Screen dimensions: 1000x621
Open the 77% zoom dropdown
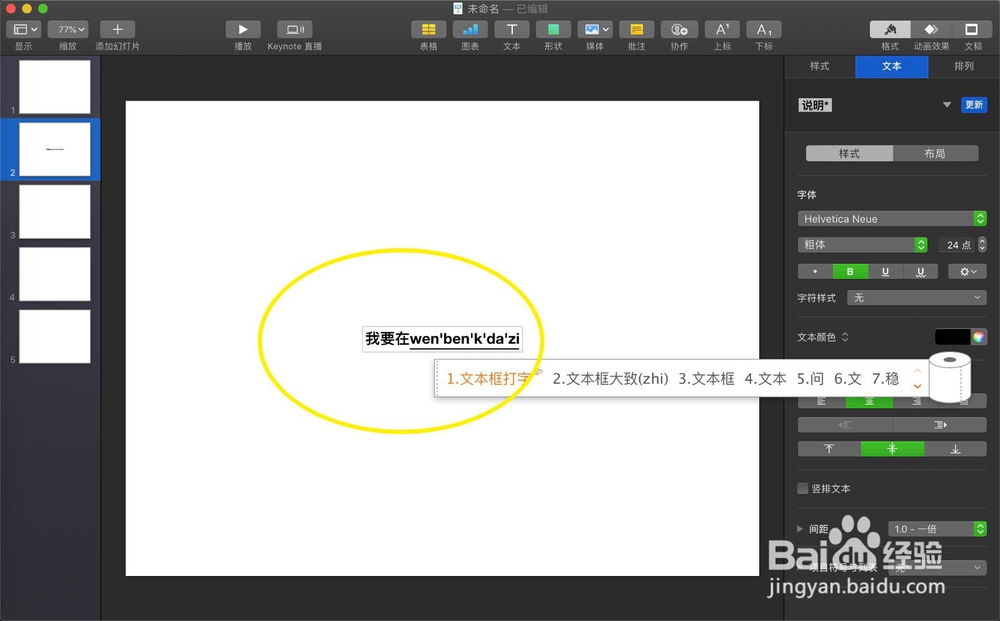(68, 29)
